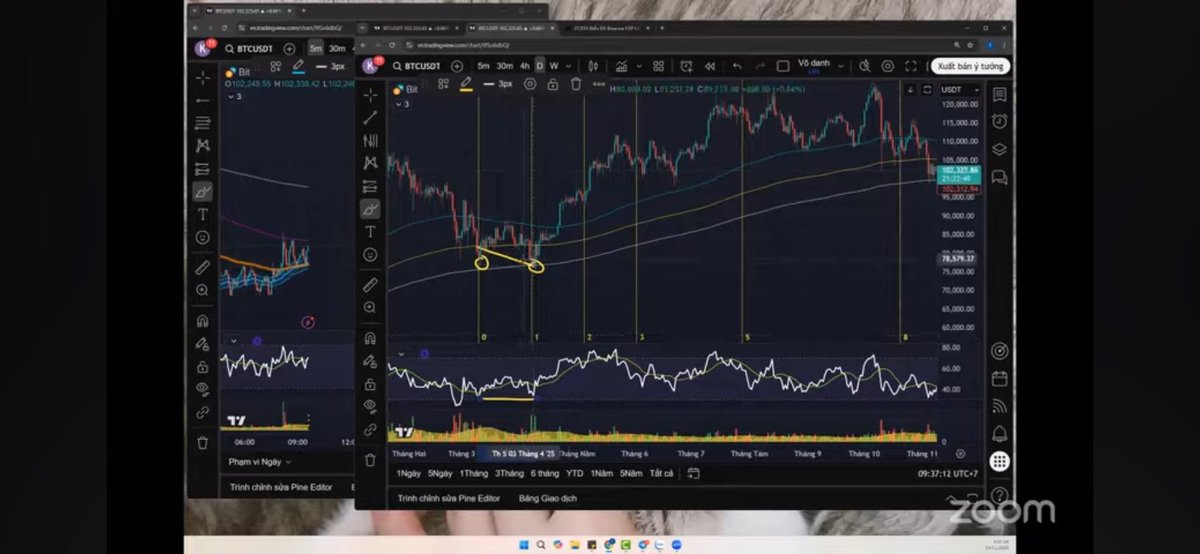Select the 6 tháng range tab
This screenshot has width=1200, height=554.
[x=545, y=473]
